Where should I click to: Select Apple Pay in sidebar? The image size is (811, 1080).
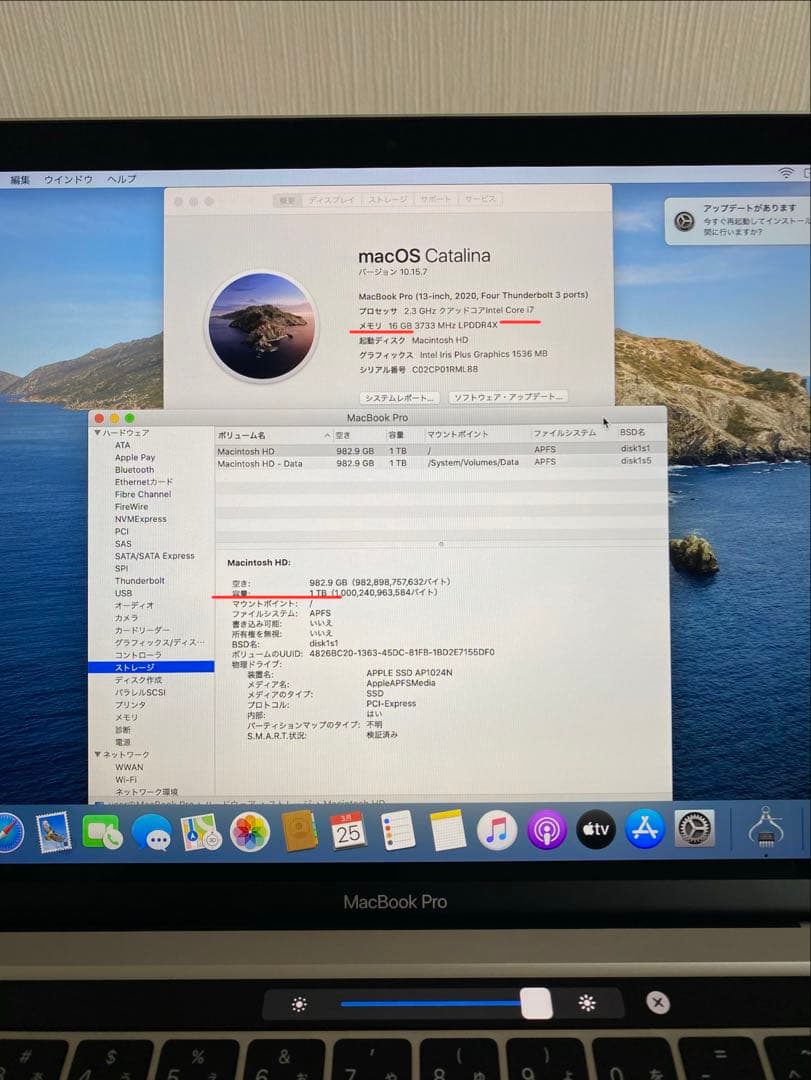coord(135,457)
